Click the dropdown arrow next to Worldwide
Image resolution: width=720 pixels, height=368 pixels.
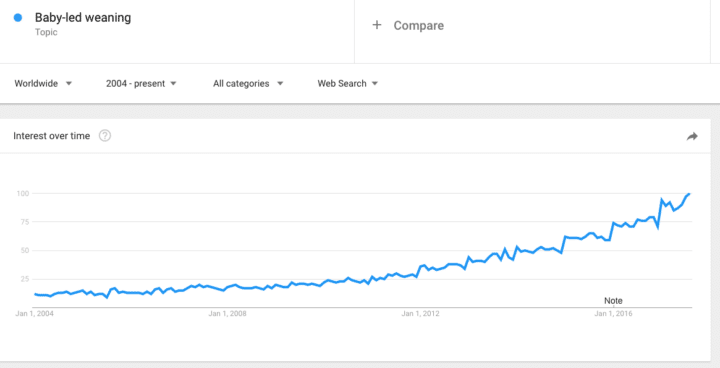pyautogui.click(x=68, y=84)
